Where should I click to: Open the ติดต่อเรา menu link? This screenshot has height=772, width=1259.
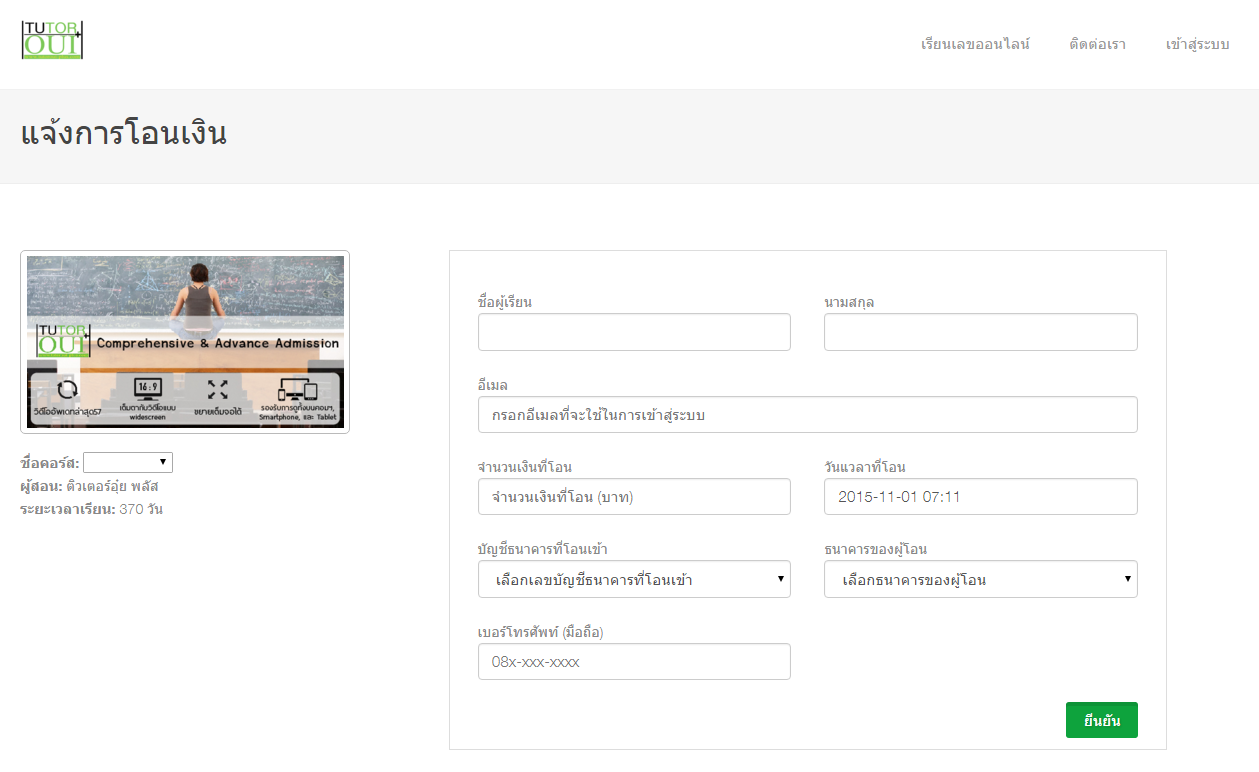1097,45
